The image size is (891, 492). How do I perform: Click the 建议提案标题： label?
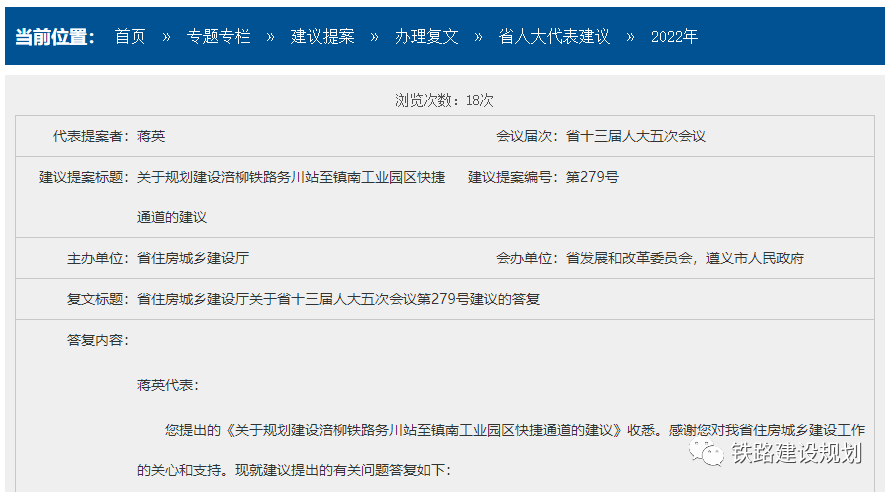(84, 177)
